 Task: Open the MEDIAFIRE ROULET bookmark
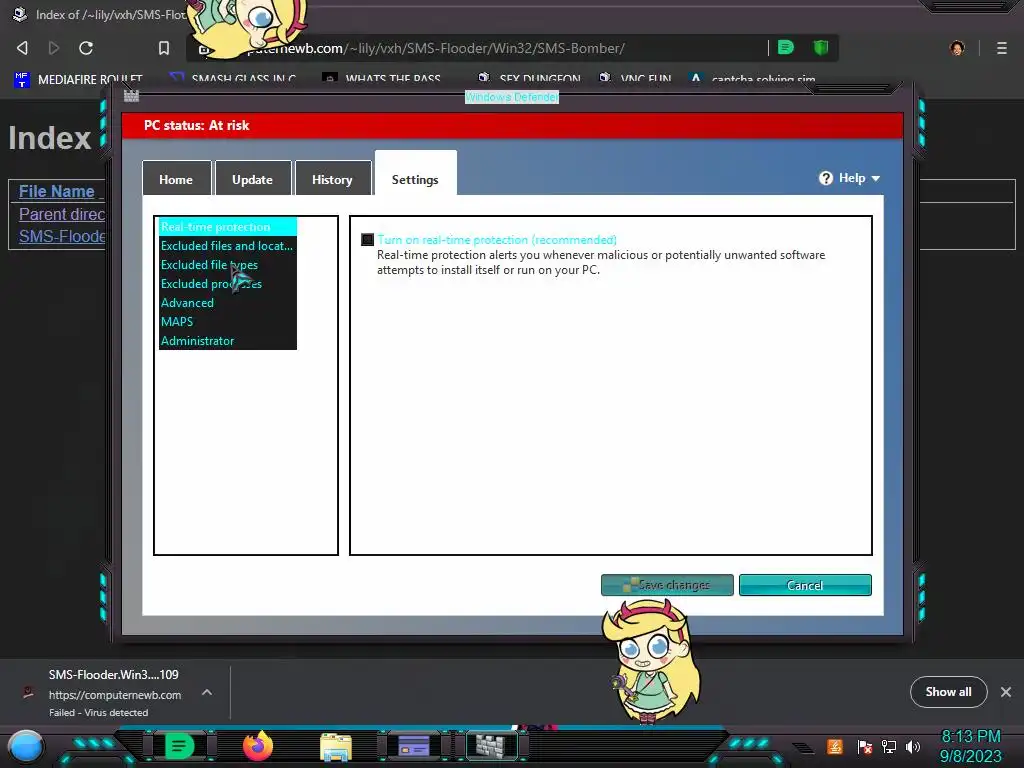point(78,80)
